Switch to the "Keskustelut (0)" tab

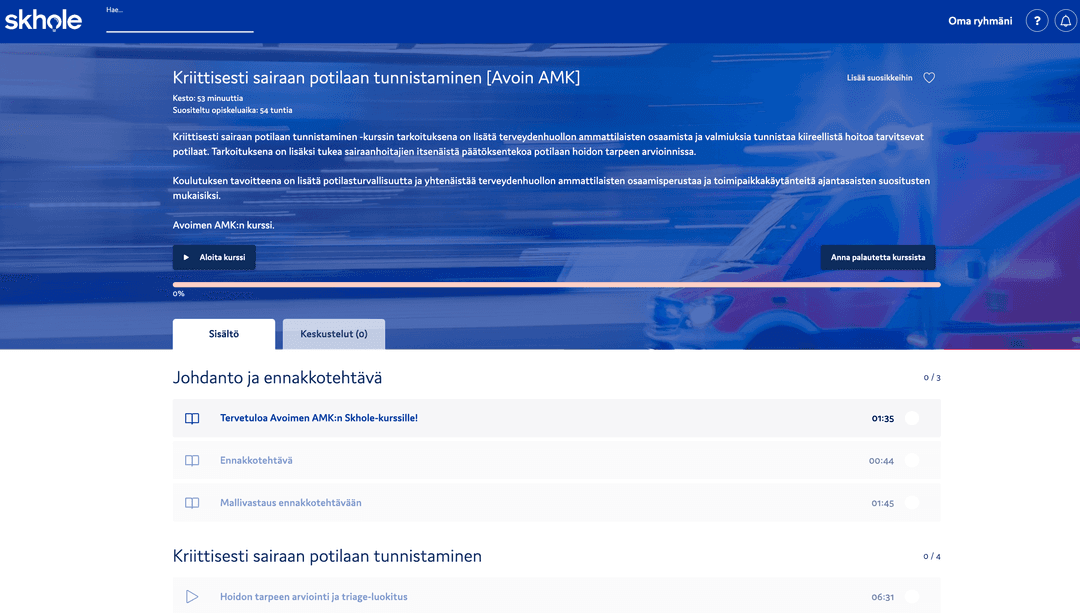tap(333, 334)
